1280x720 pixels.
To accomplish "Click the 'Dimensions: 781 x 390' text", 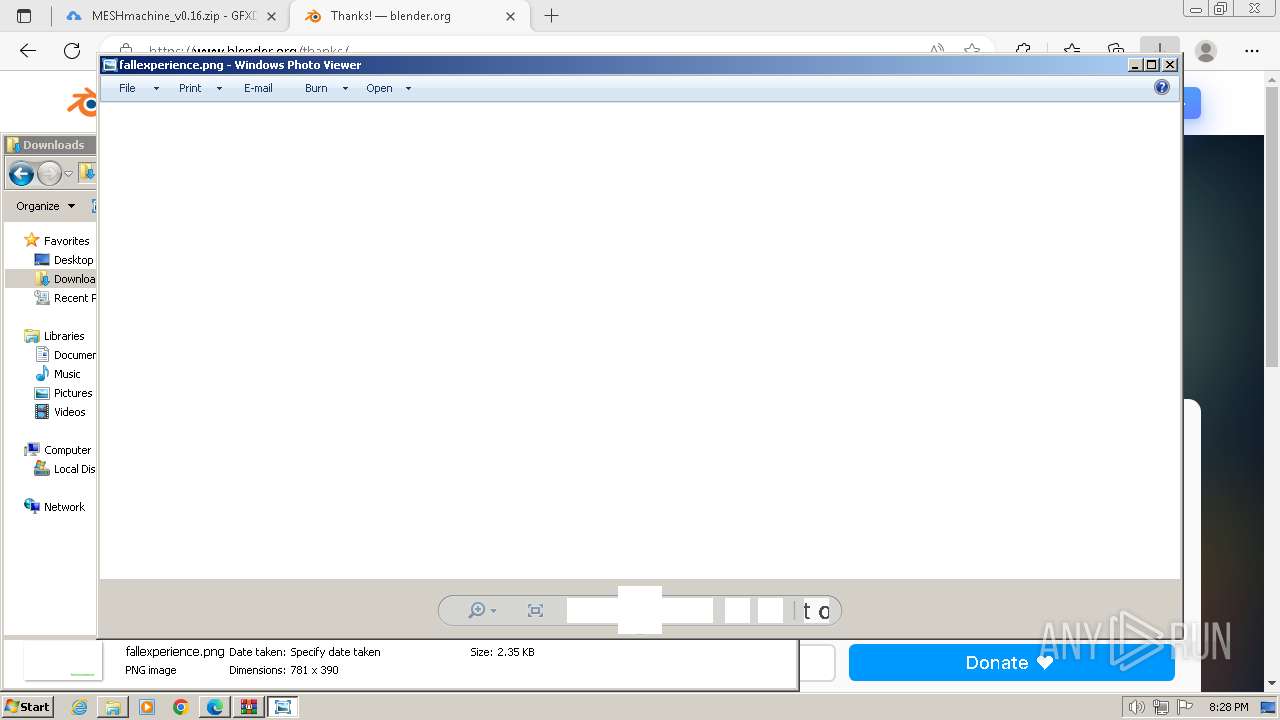I will point(284,670).
